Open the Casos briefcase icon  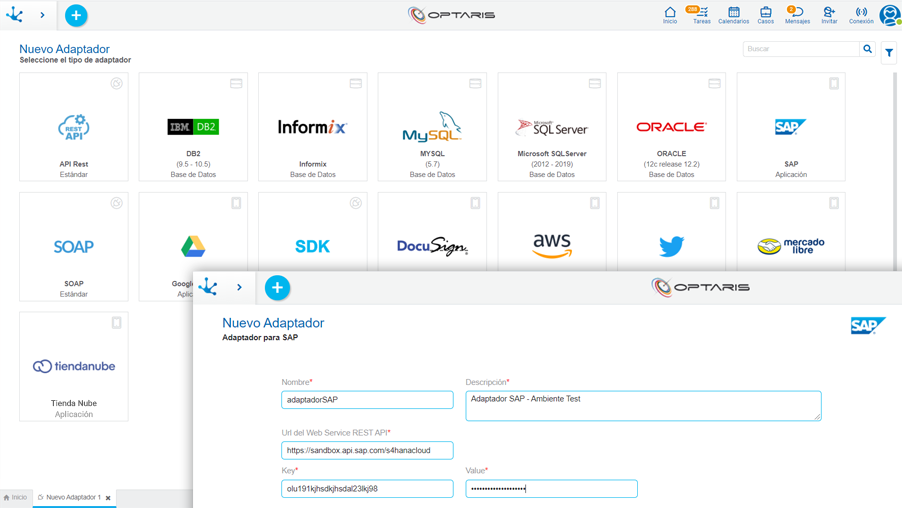point(765,15)
